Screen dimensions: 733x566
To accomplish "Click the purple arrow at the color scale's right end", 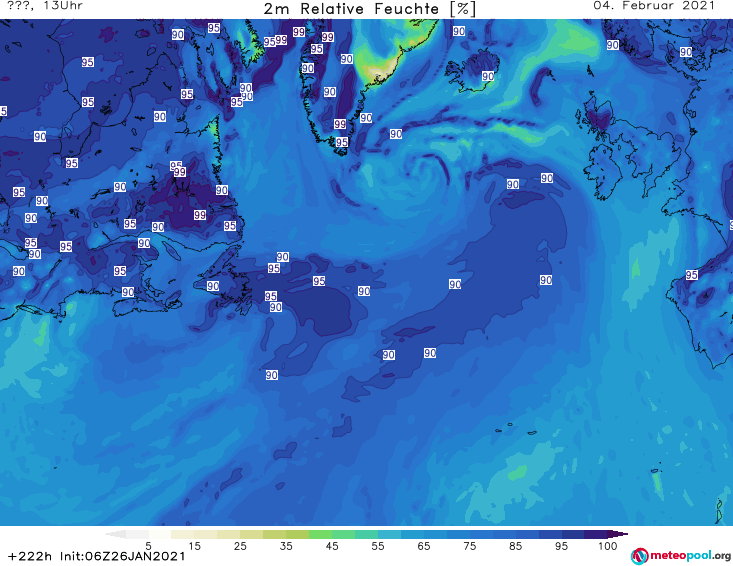I will point(618,534).
